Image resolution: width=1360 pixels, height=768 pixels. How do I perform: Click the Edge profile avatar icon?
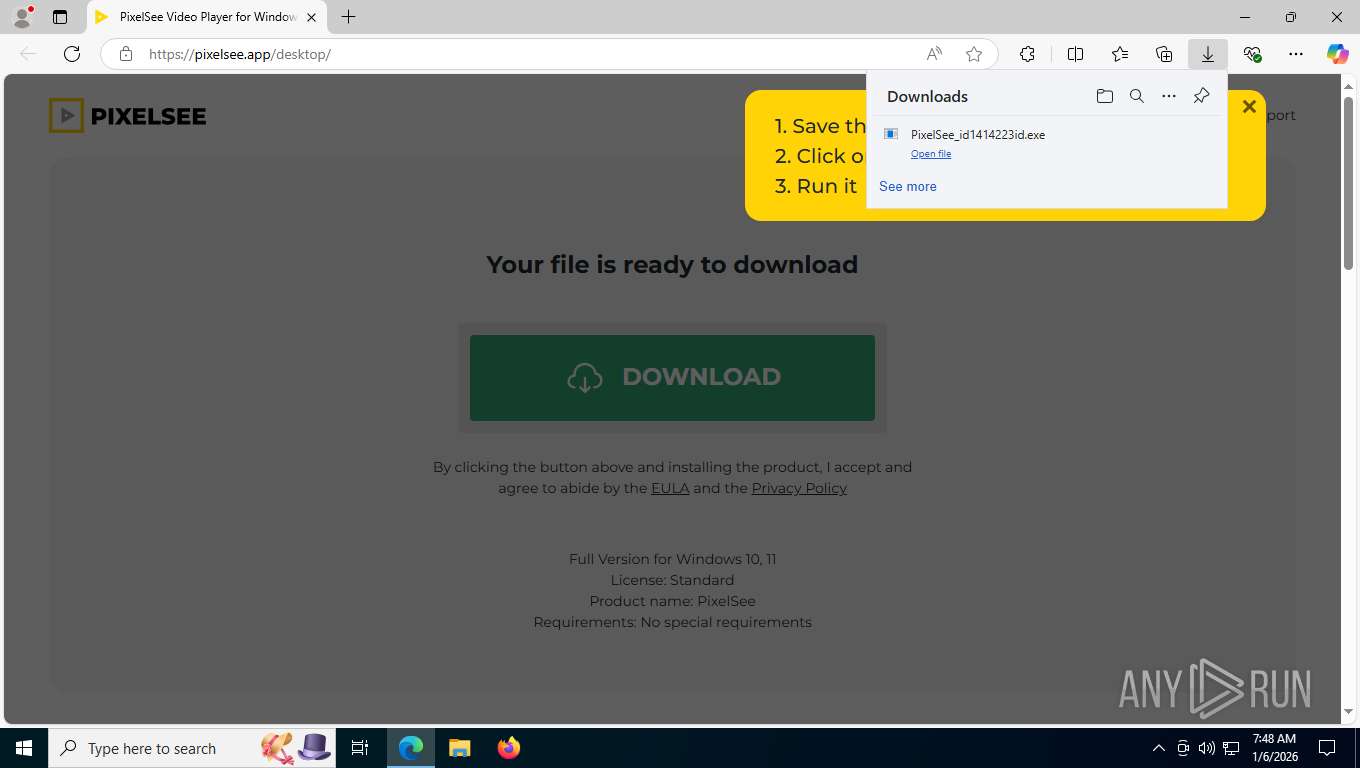pyautogui.click(x=22, y=17)
